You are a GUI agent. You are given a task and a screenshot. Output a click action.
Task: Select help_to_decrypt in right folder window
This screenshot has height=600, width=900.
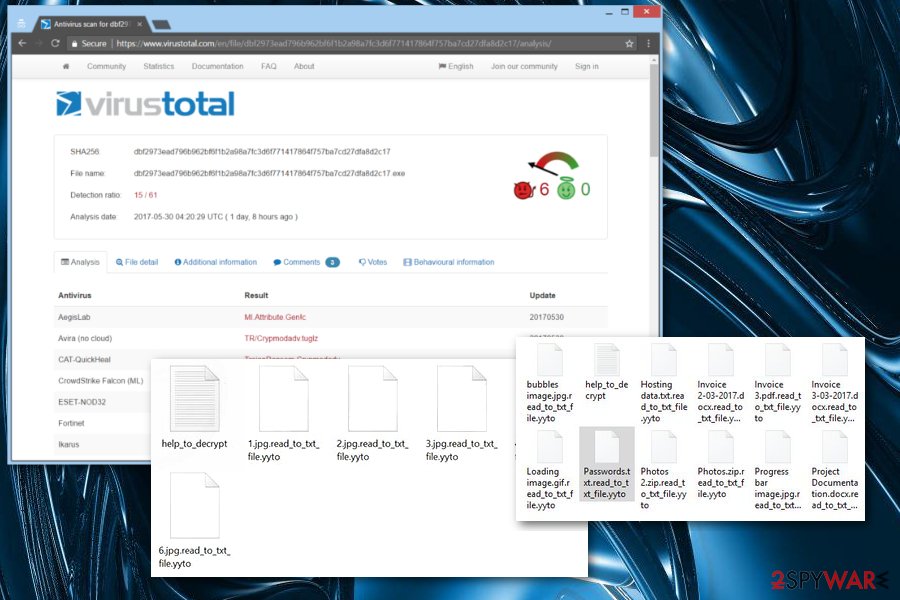(607, 372)
